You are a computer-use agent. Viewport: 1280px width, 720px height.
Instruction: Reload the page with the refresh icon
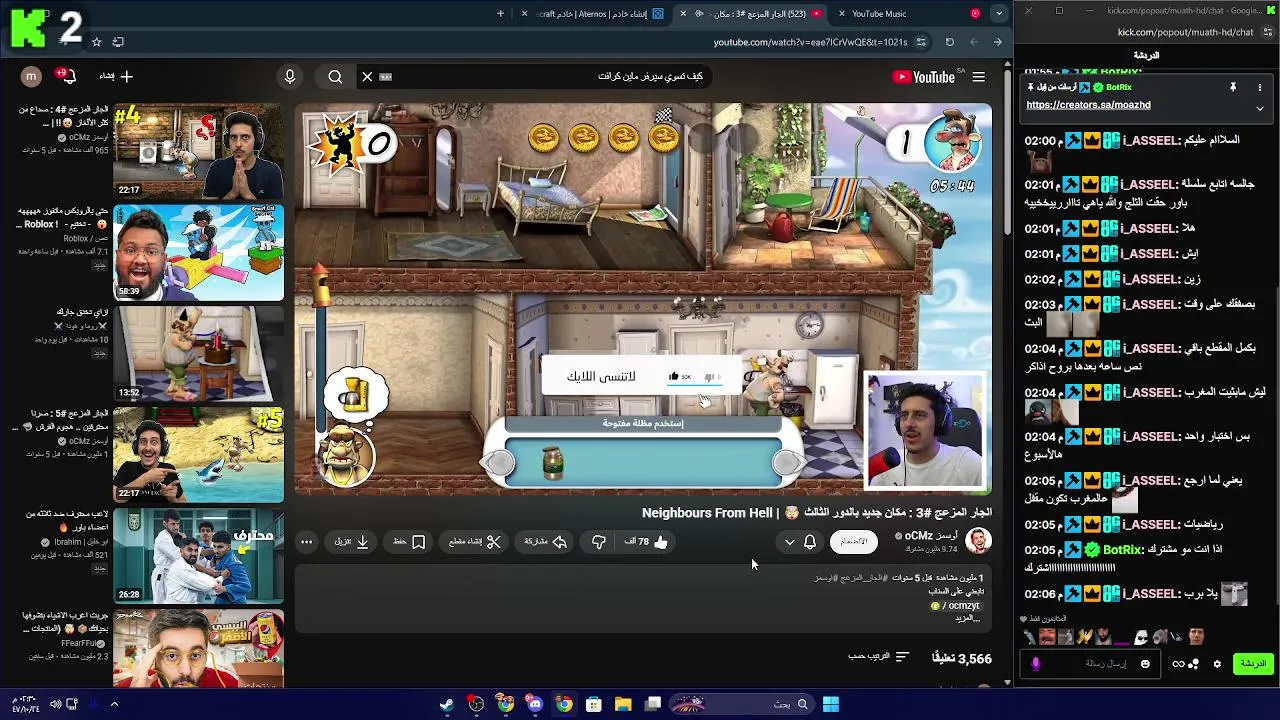click(x=949, y=42)
